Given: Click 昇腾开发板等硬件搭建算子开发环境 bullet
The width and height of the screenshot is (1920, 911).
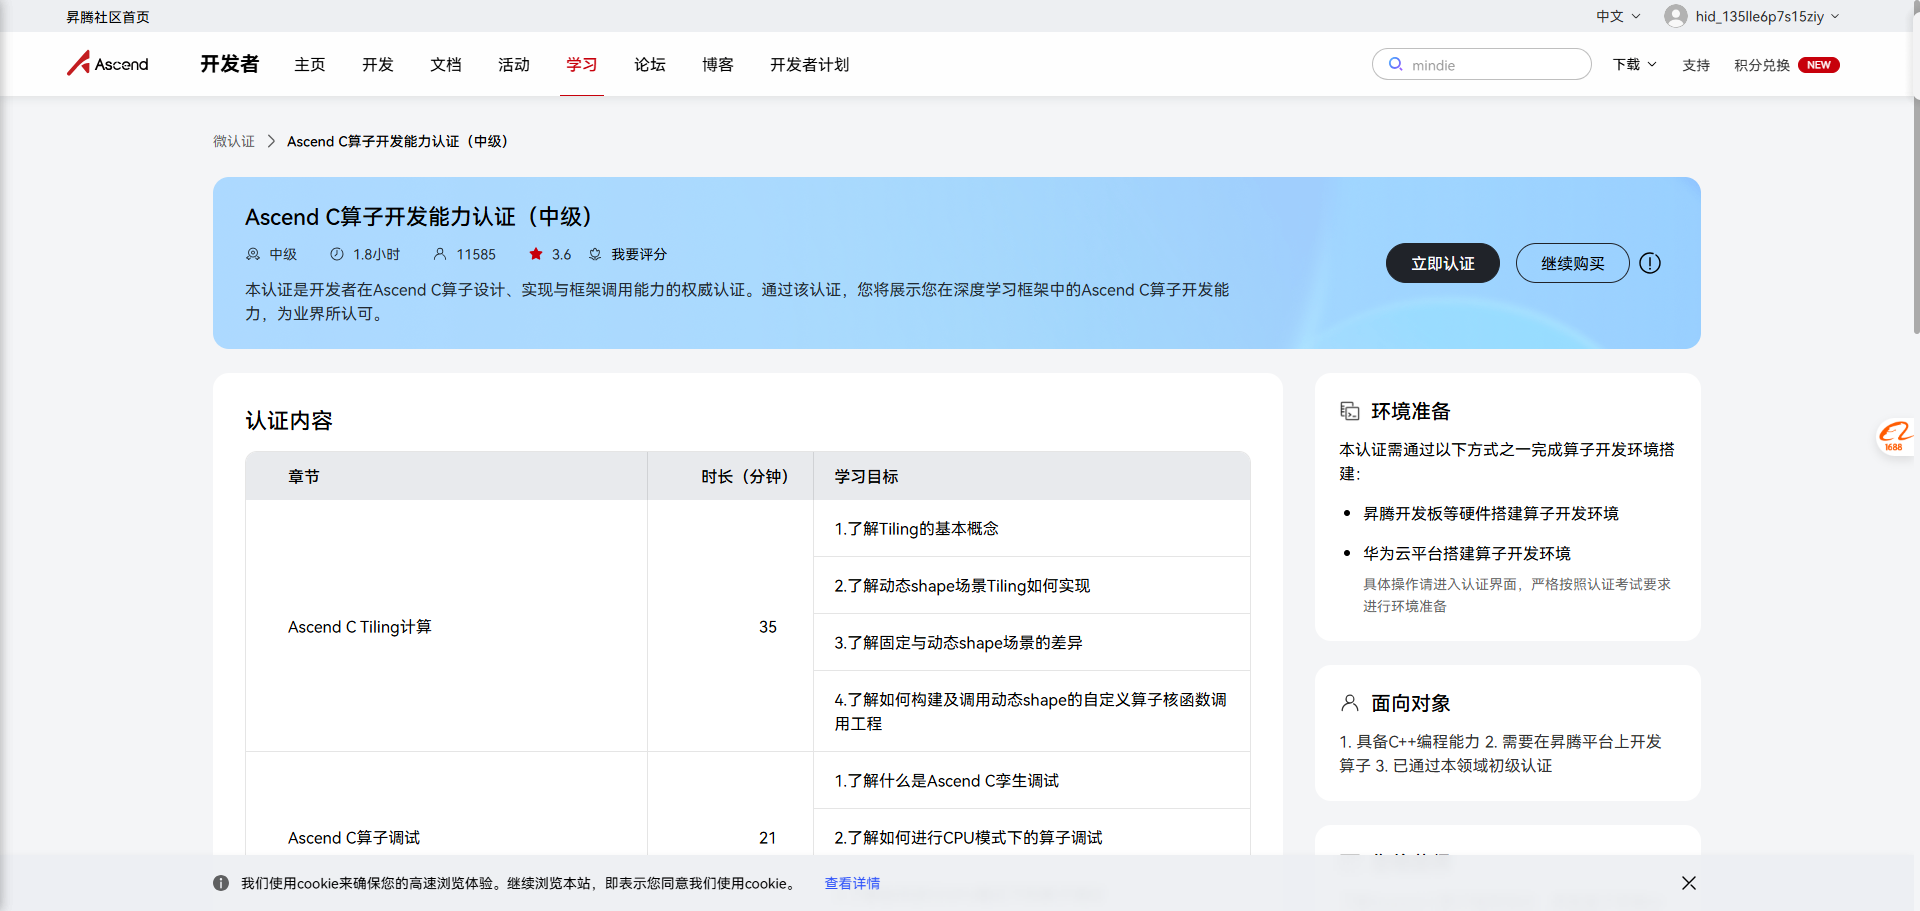Looking at the screenshot, I should [x=1491, y=513].
